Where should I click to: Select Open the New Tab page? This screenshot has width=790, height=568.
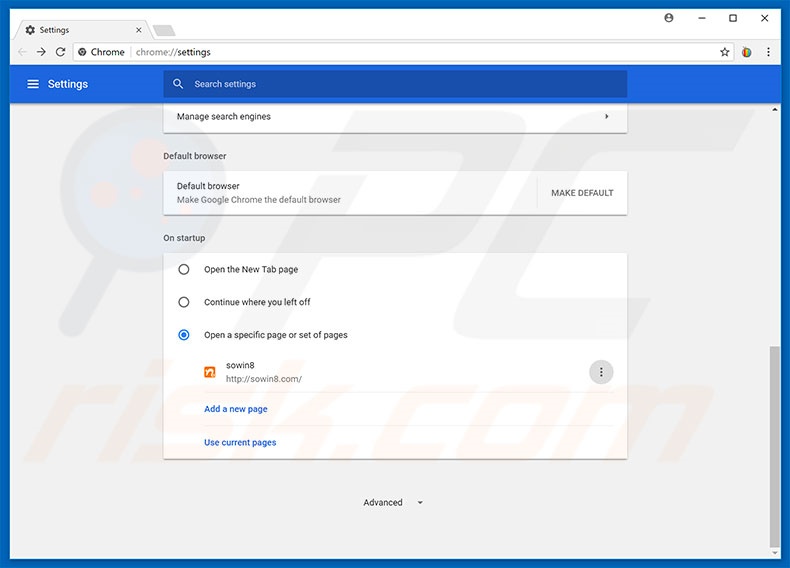[184, 270]
